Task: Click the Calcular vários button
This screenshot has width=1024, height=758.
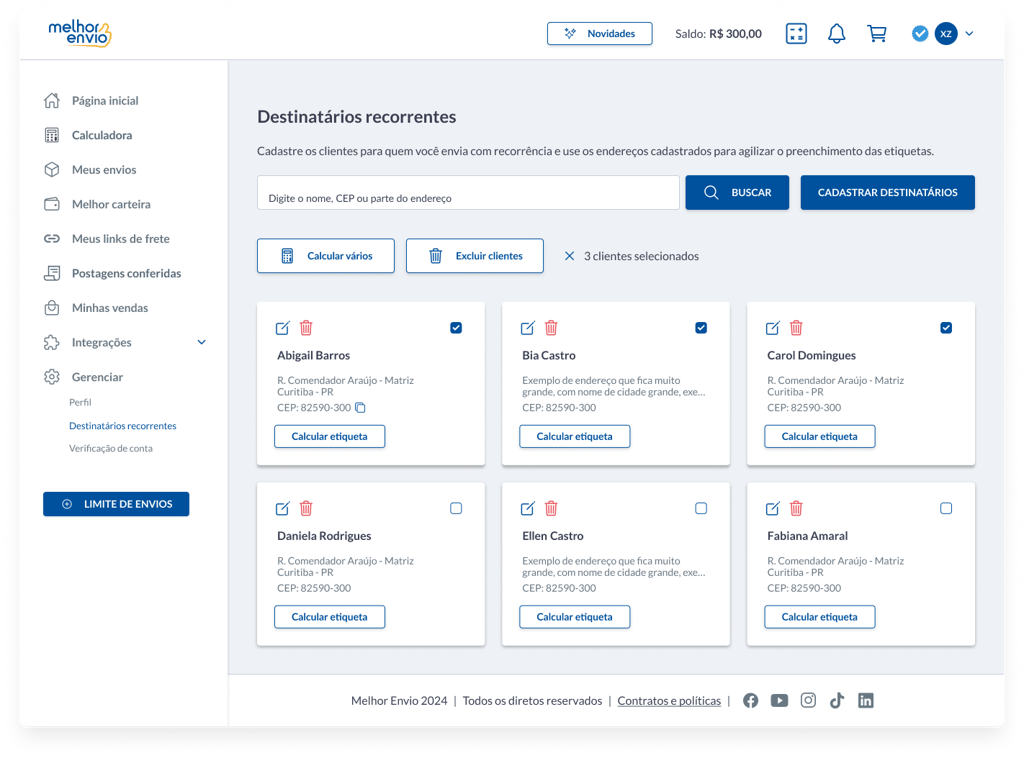Action: point(326,256)
